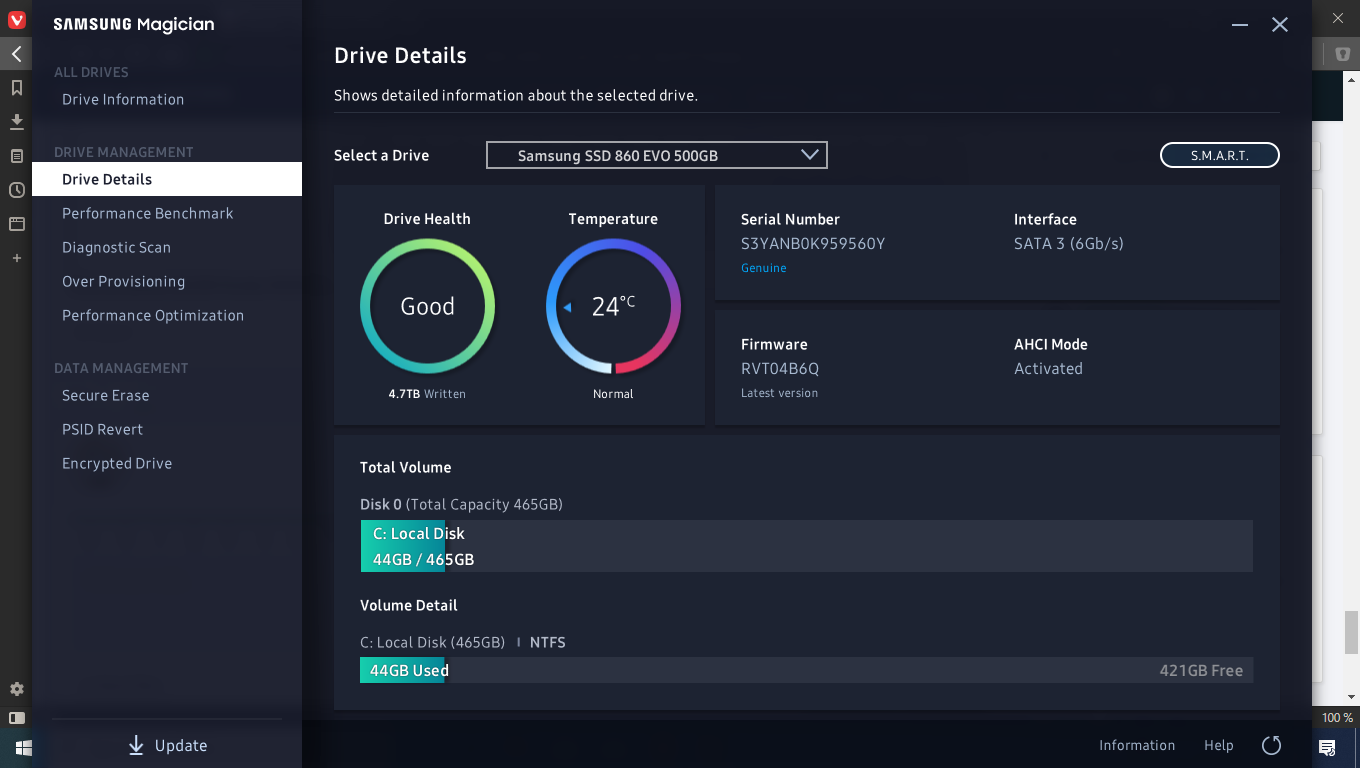Image resolution: width=1360 pixels, height=768 pixels.
Task: Click the SATA 3 (6Gb/s) interface value
Action: 1069,243
